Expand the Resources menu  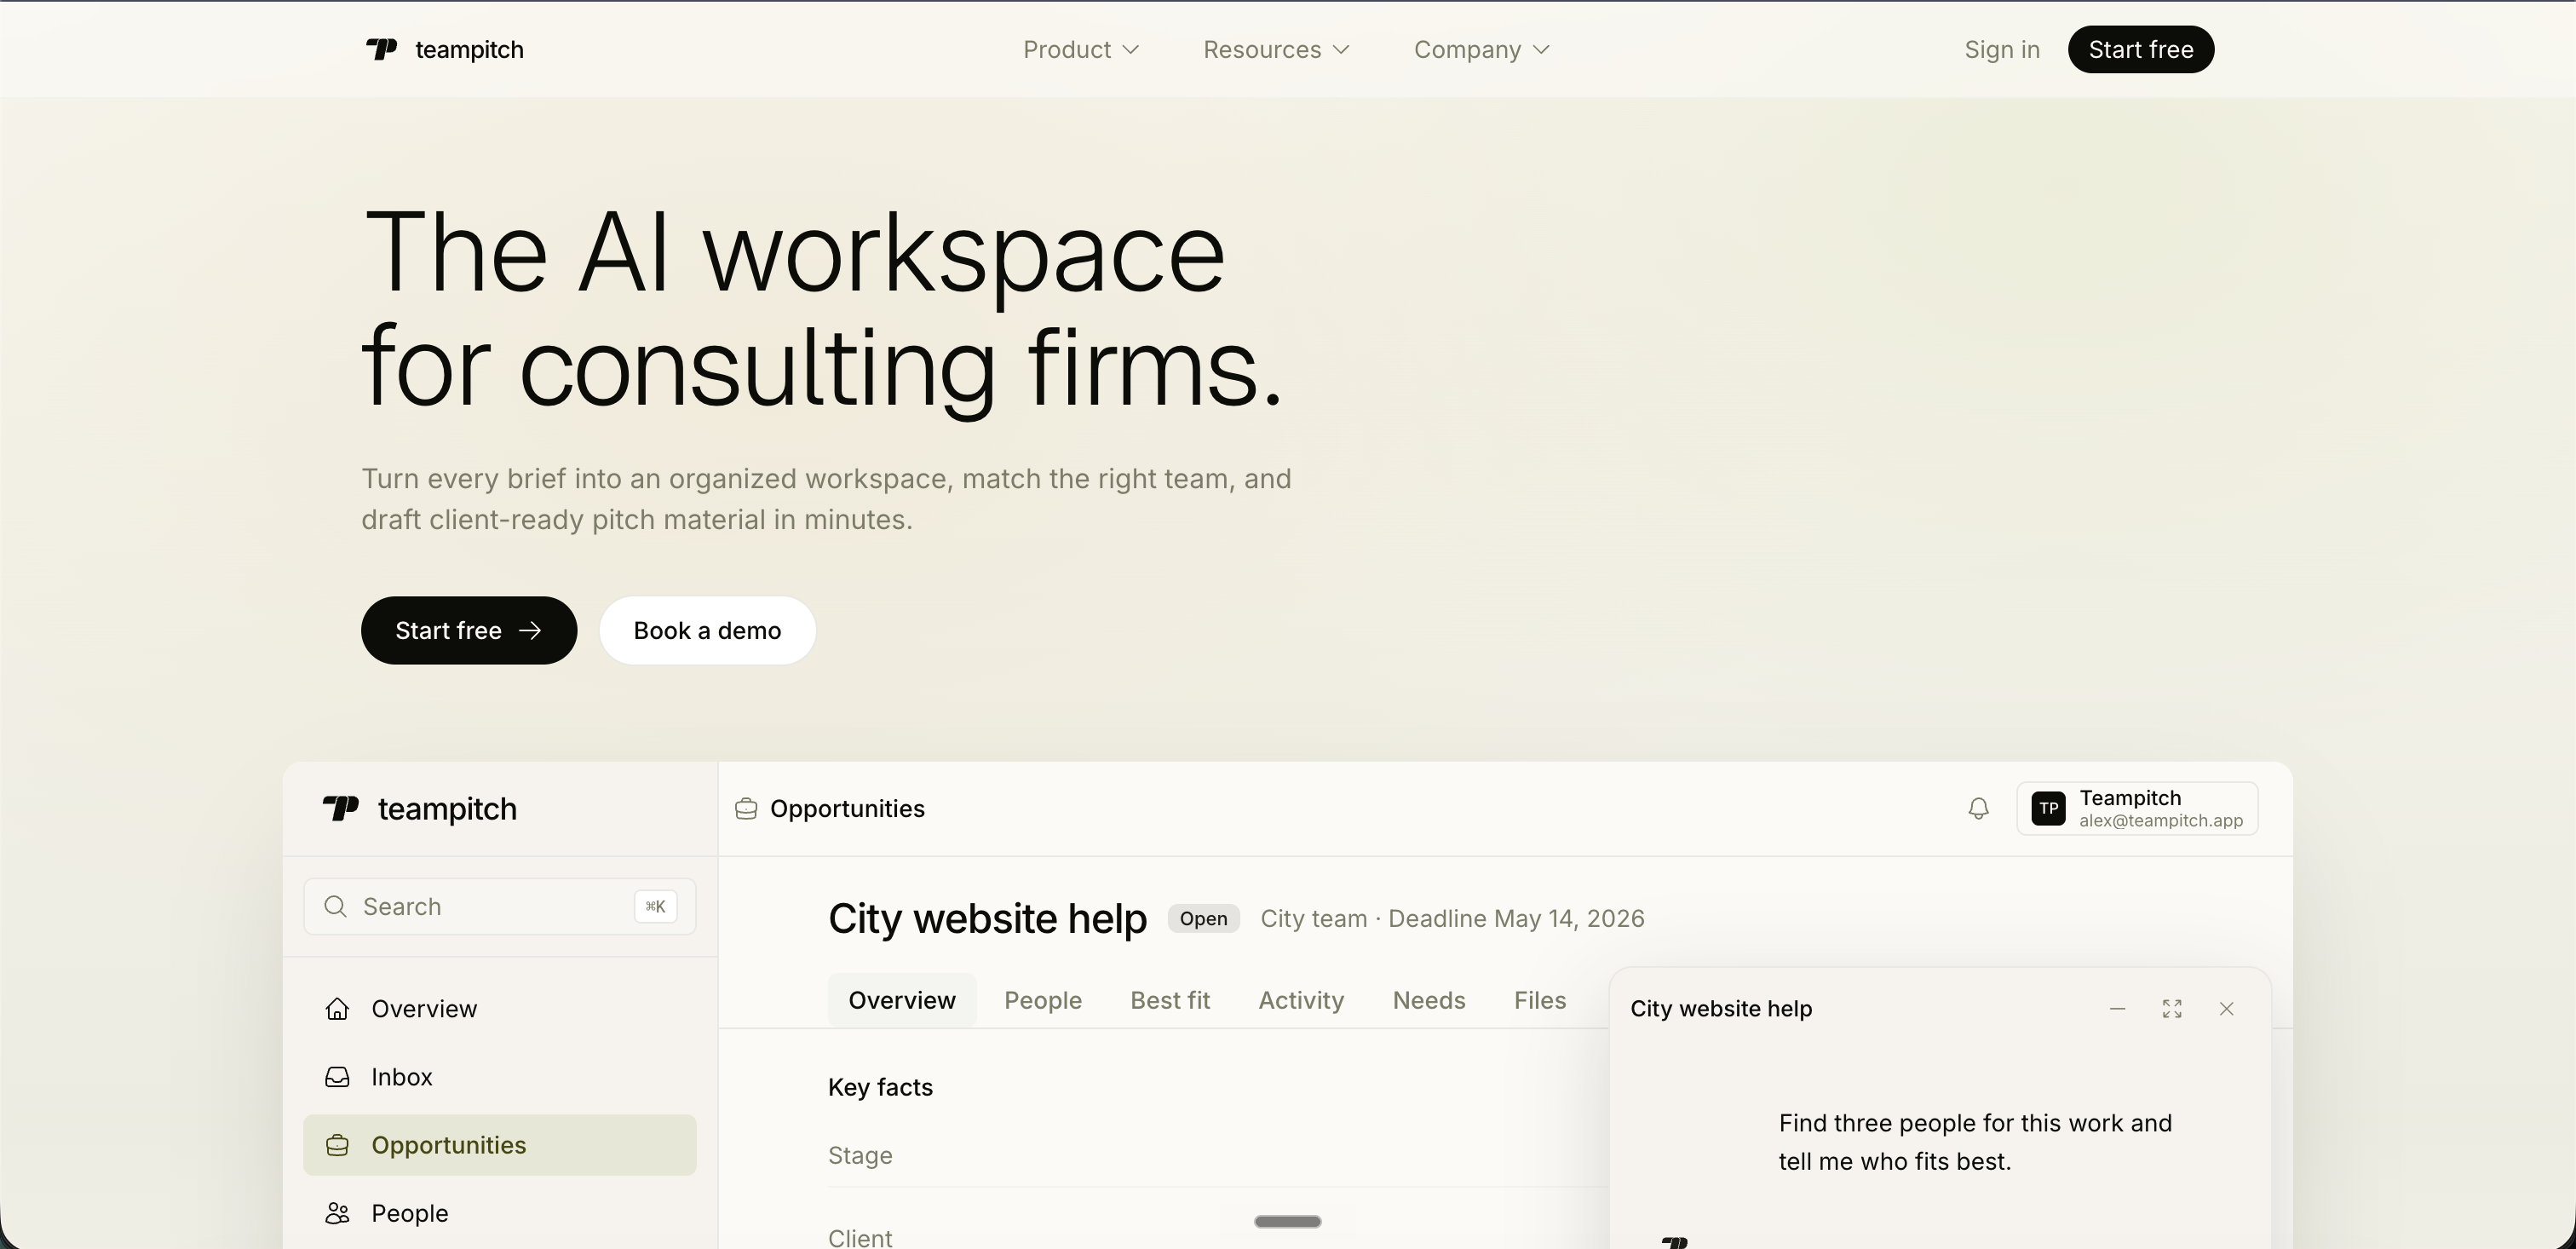(1276, 49)
